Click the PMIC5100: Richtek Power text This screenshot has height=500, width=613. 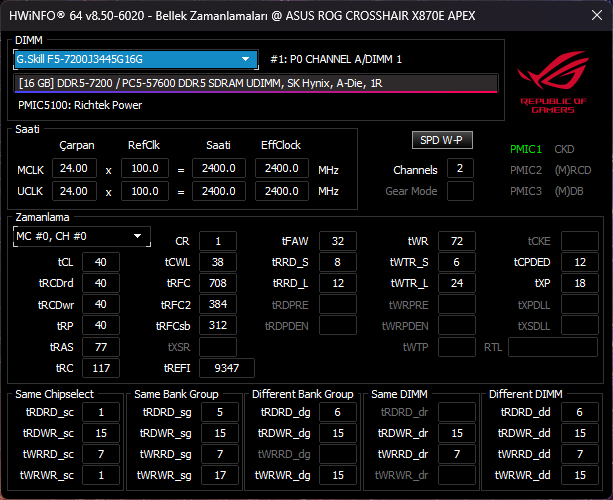click(x=80, y=105)
